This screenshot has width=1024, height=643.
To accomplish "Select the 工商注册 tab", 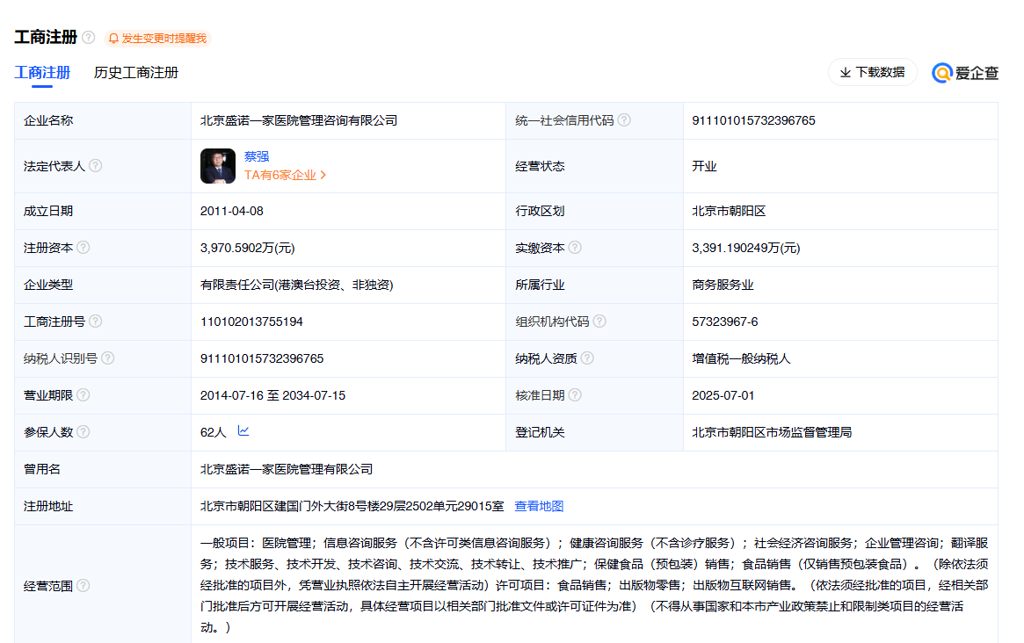I will pyautogui.click(x=40, y=73).
